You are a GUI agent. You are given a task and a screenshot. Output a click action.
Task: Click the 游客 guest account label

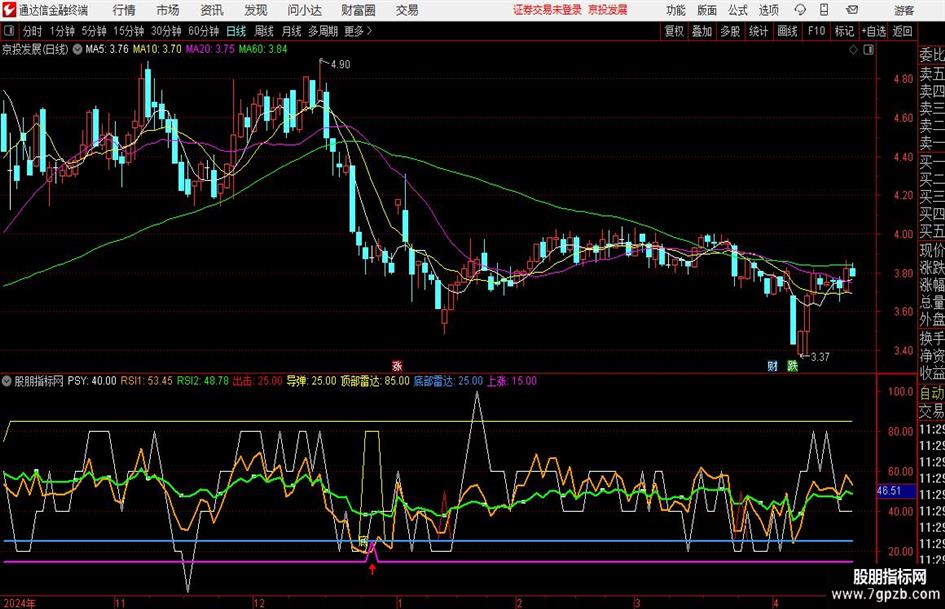click(x=904, y=10)
